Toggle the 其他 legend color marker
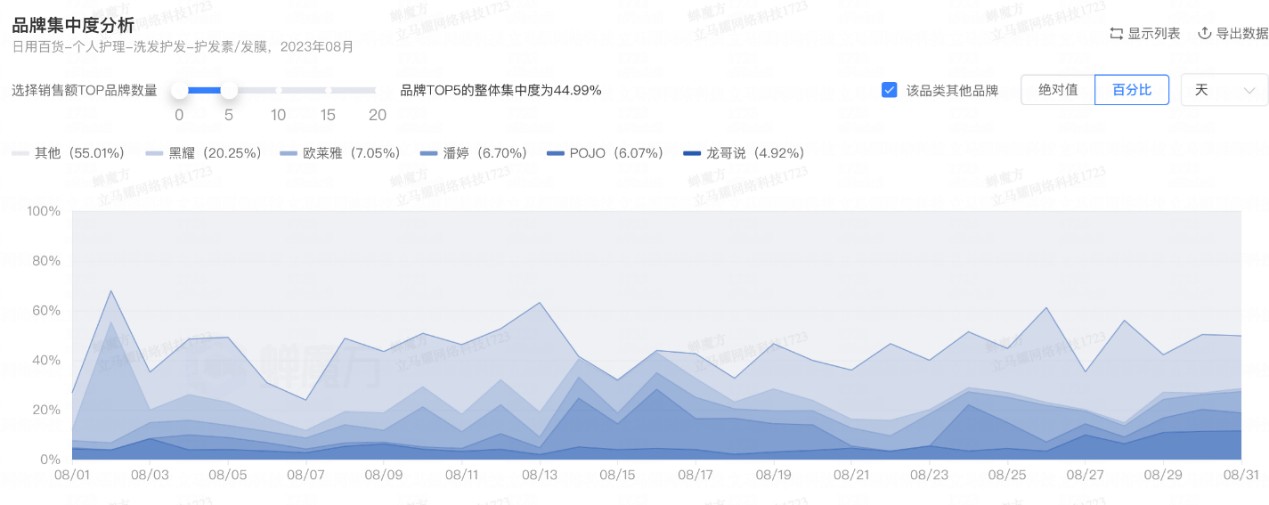The image size is (1269, 505). [x=20, y=154]
